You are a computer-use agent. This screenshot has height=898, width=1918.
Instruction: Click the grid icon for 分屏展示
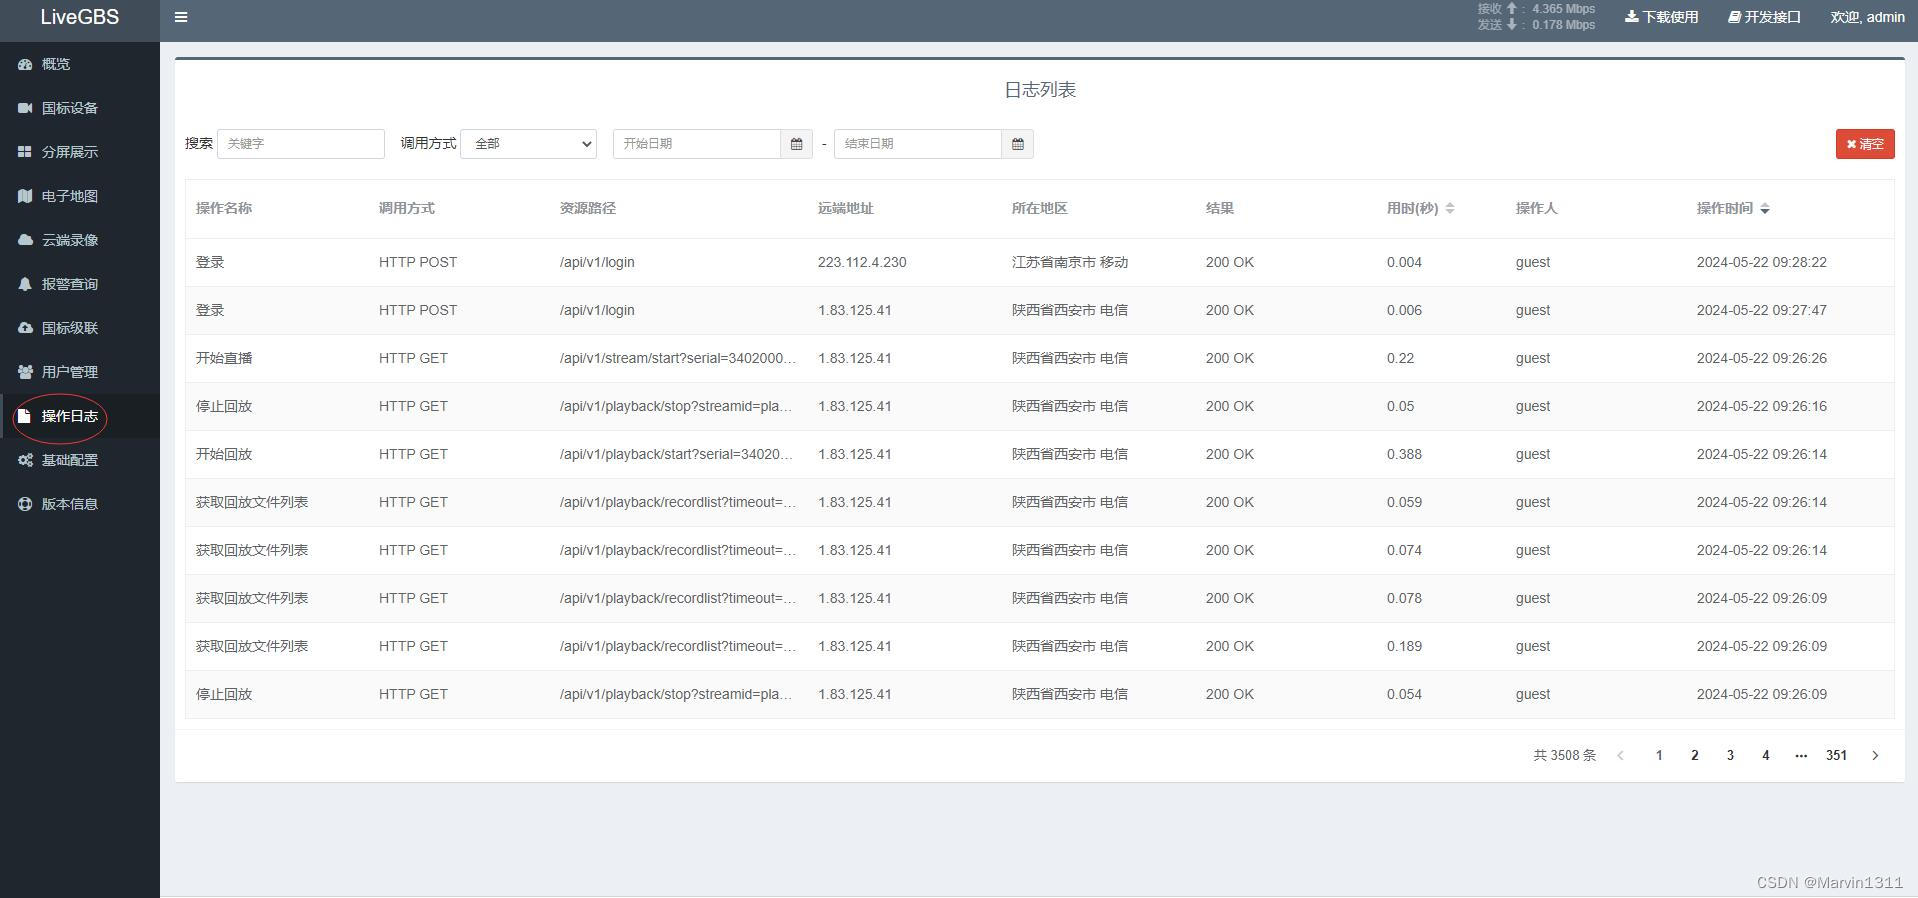tap(25, 152)
